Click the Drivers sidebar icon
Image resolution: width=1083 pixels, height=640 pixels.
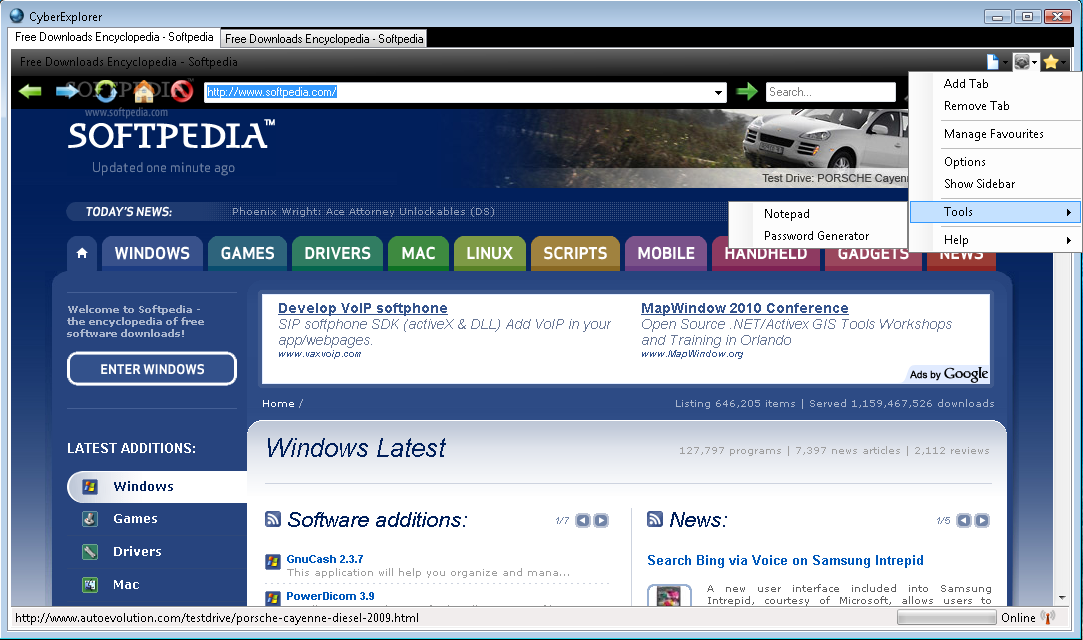coord(90,552)
